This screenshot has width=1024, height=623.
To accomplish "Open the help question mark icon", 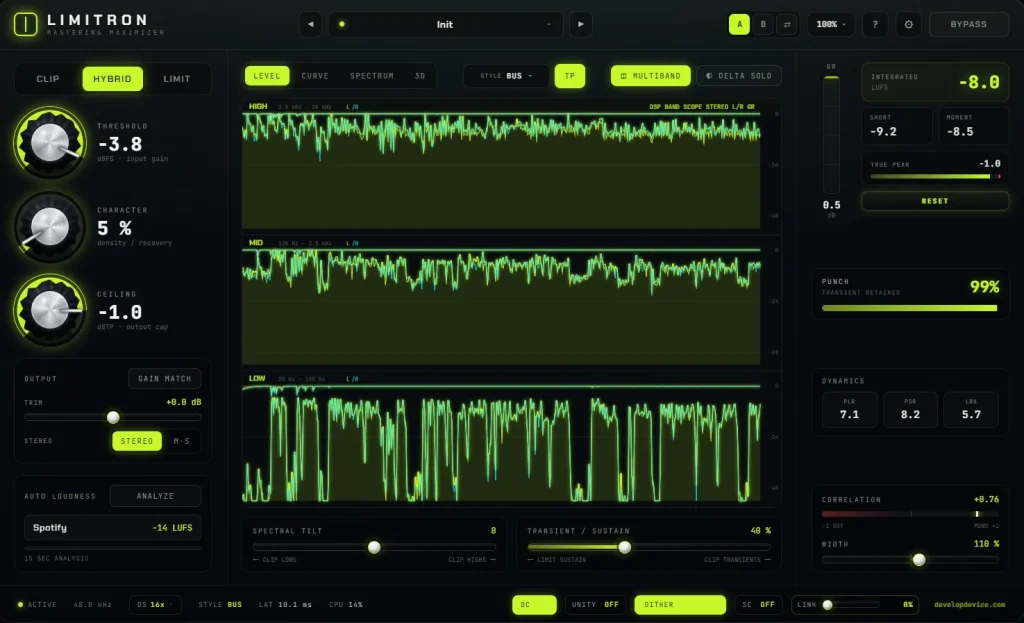I will click(875, 24).
